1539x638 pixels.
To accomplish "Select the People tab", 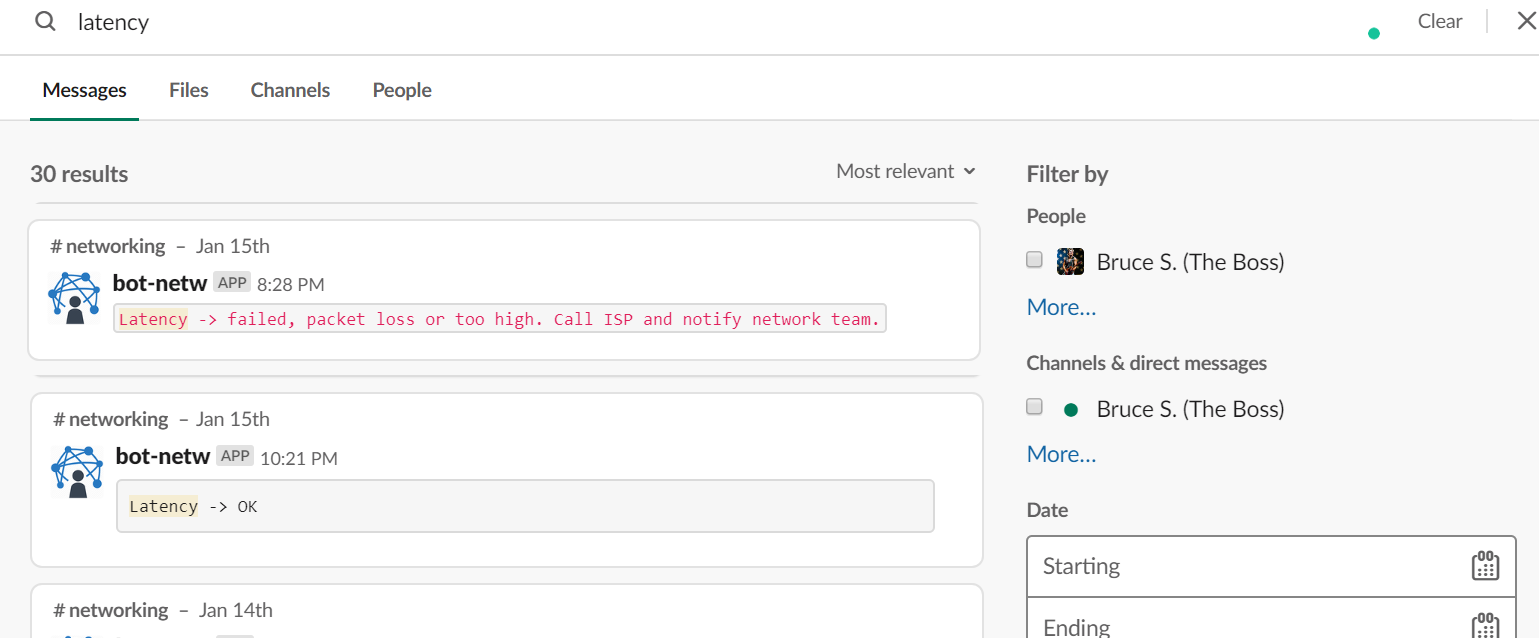I will coord(402,90).
